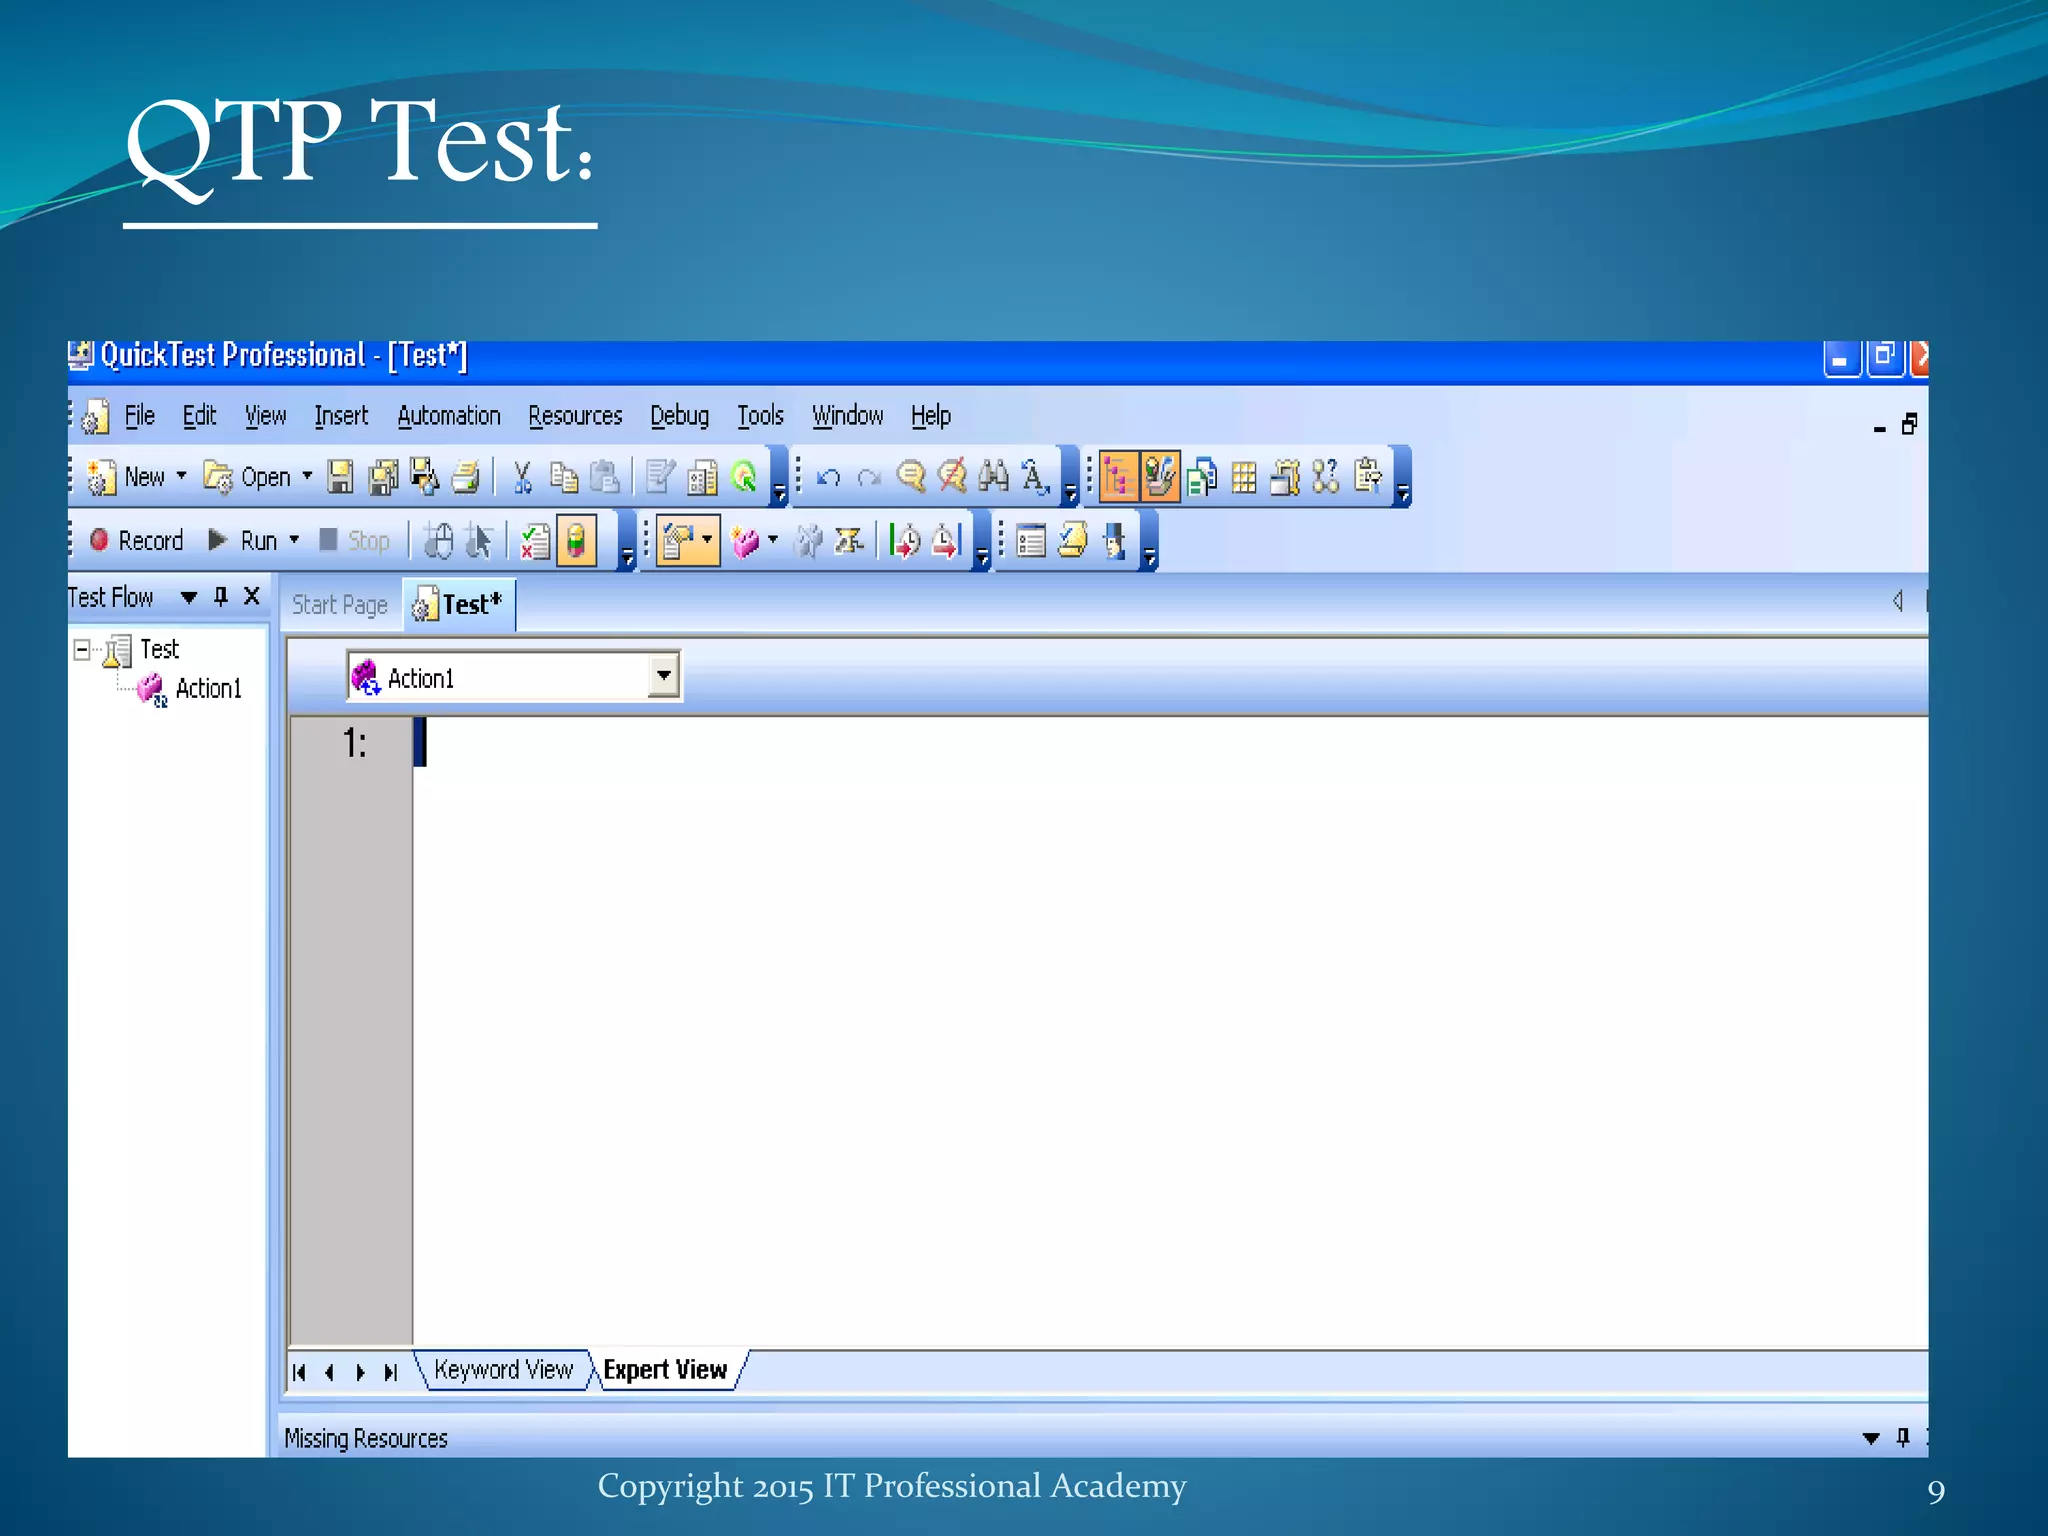Click the Save test icon
This screenshot has height=1536, width=2048.
coord(340,477)
